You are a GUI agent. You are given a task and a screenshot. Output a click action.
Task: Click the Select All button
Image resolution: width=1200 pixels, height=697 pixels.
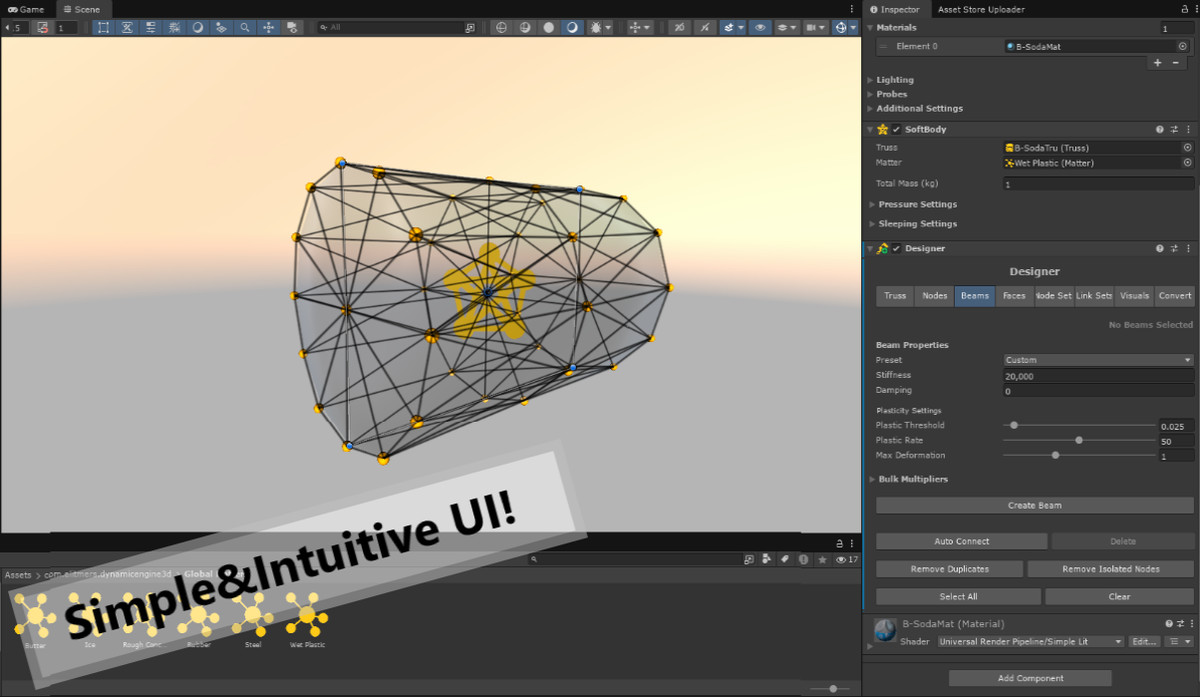click(958, 596)
